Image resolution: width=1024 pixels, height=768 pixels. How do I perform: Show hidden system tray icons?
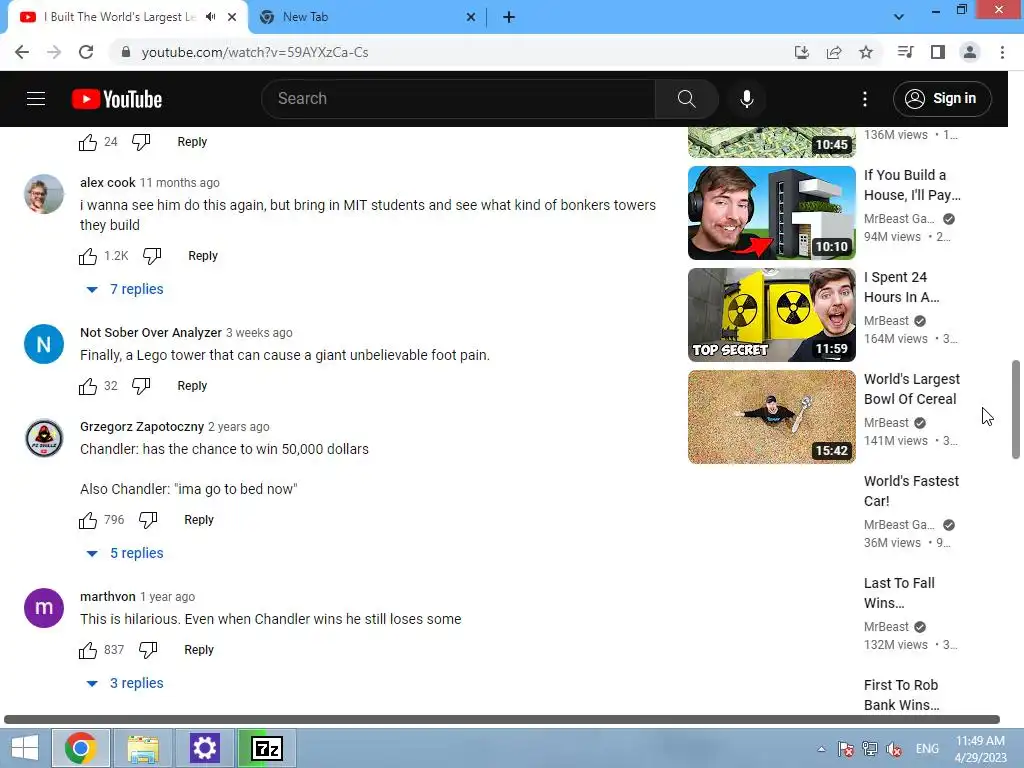(x=821, y=749)
